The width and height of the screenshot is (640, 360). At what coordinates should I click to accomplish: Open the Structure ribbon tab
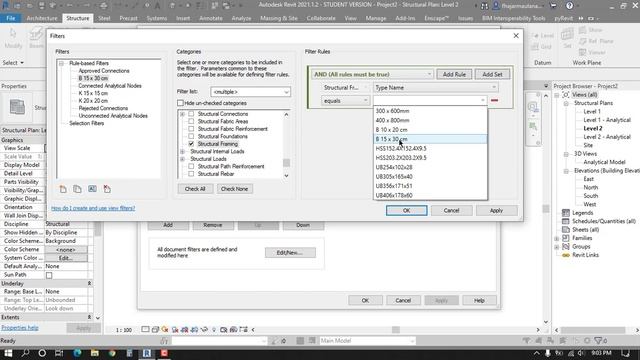point(78,18)
